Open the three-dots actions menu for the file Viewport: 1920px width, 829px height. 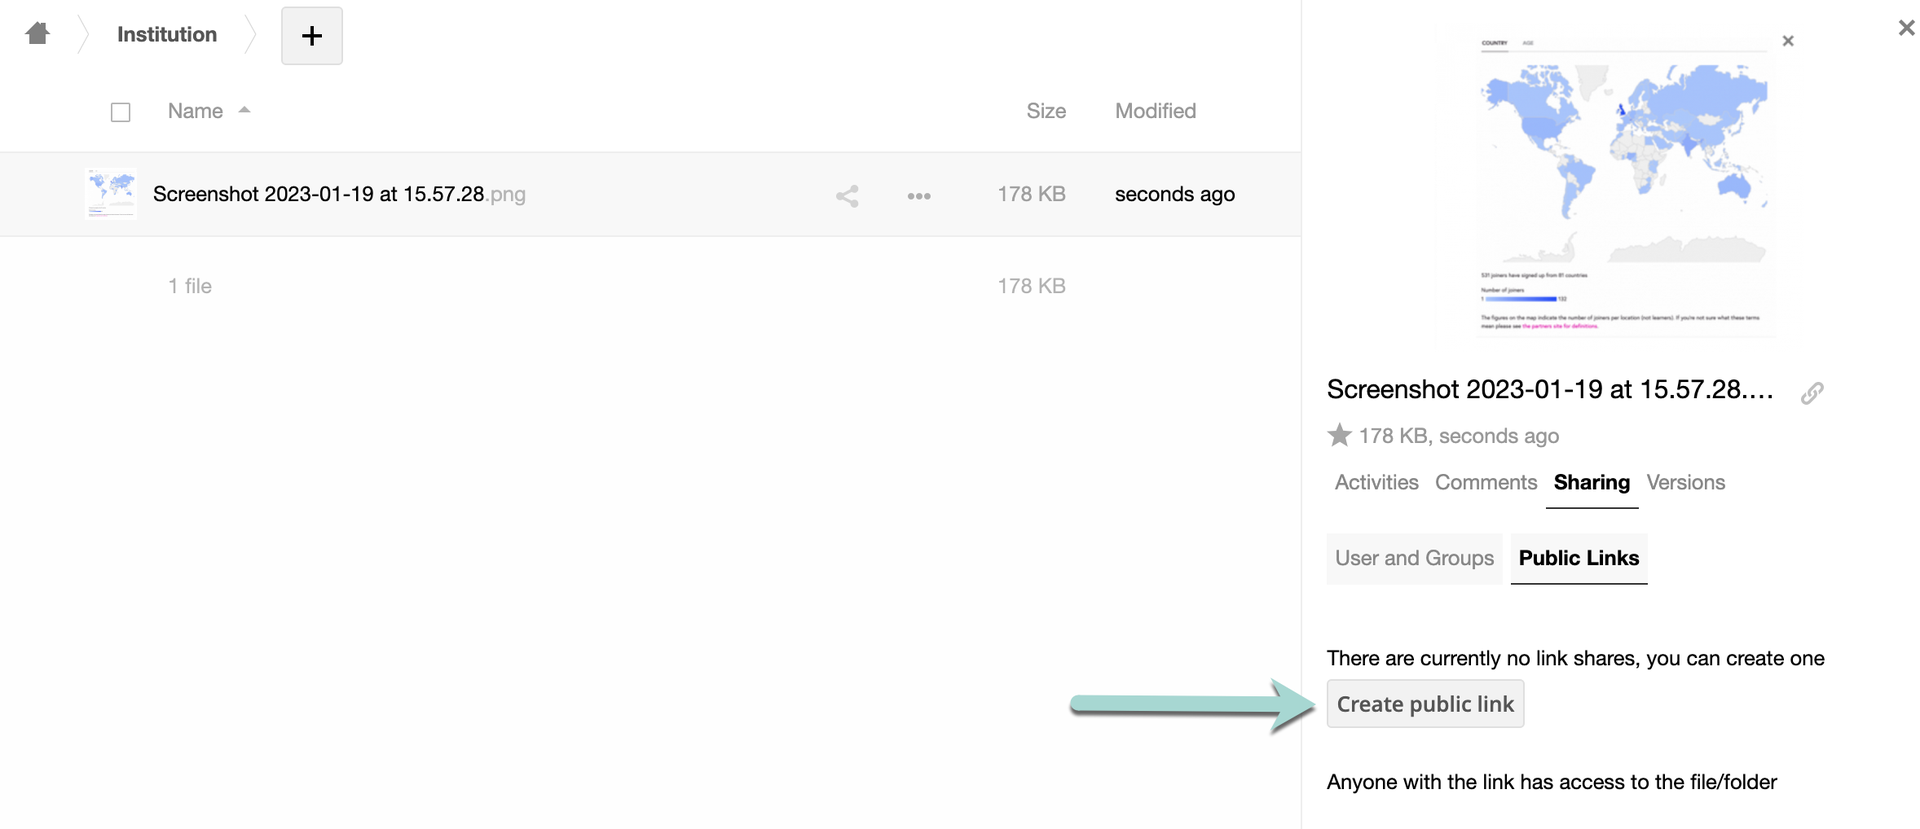pyautogui.click(x=919, y=196)
